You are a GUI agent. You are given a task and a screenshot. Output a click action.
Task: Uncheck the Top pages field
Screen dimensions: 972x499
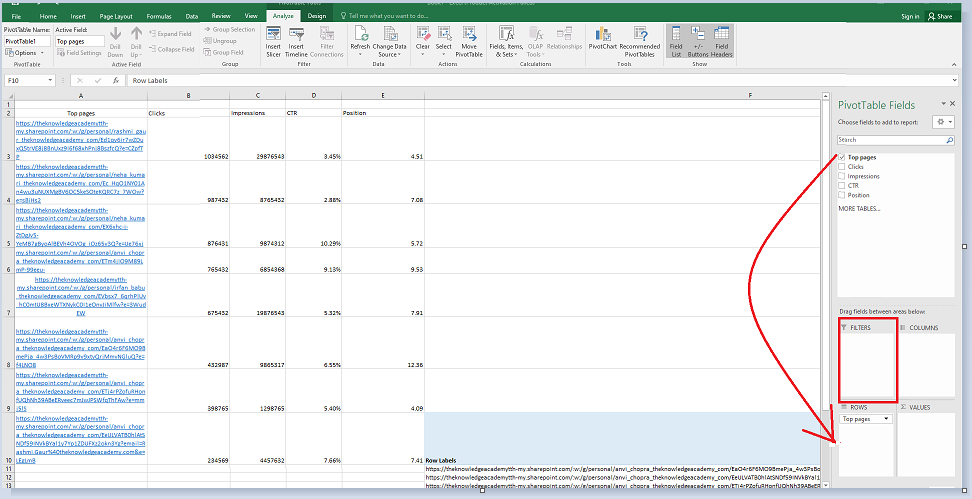pyautogui.click(x=842, y=158)
